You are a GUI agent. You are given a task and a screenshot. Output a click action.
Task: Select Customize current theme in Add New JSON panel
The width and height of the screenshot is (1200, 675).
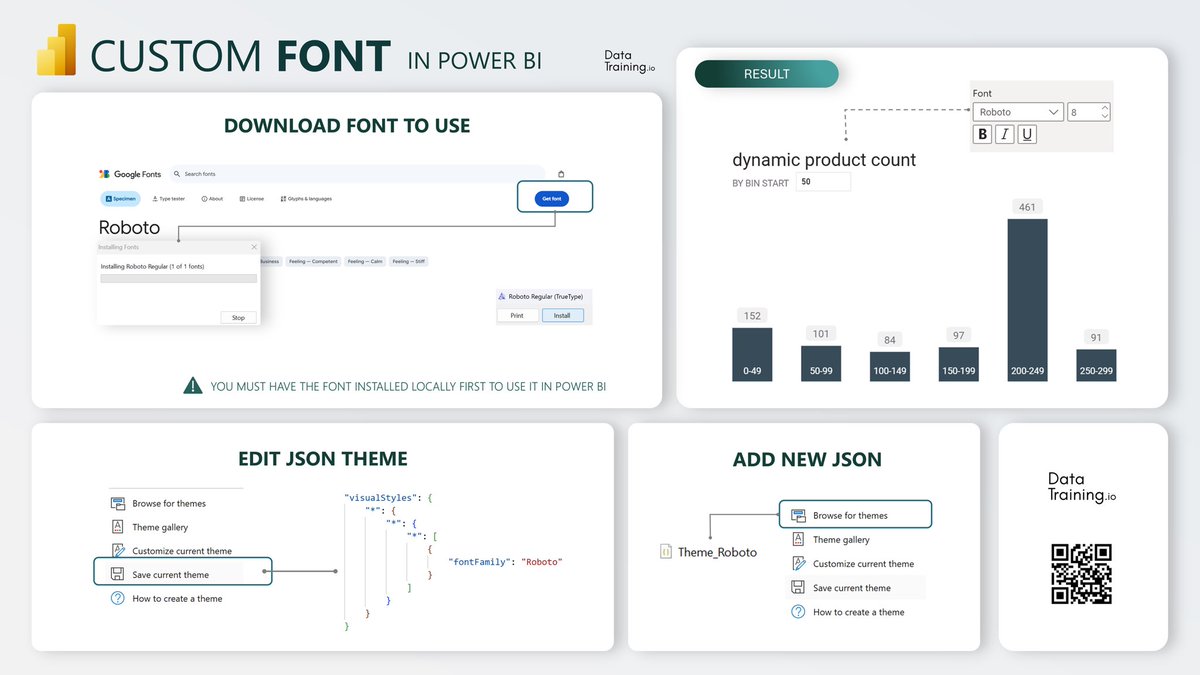tap(863, 563)
